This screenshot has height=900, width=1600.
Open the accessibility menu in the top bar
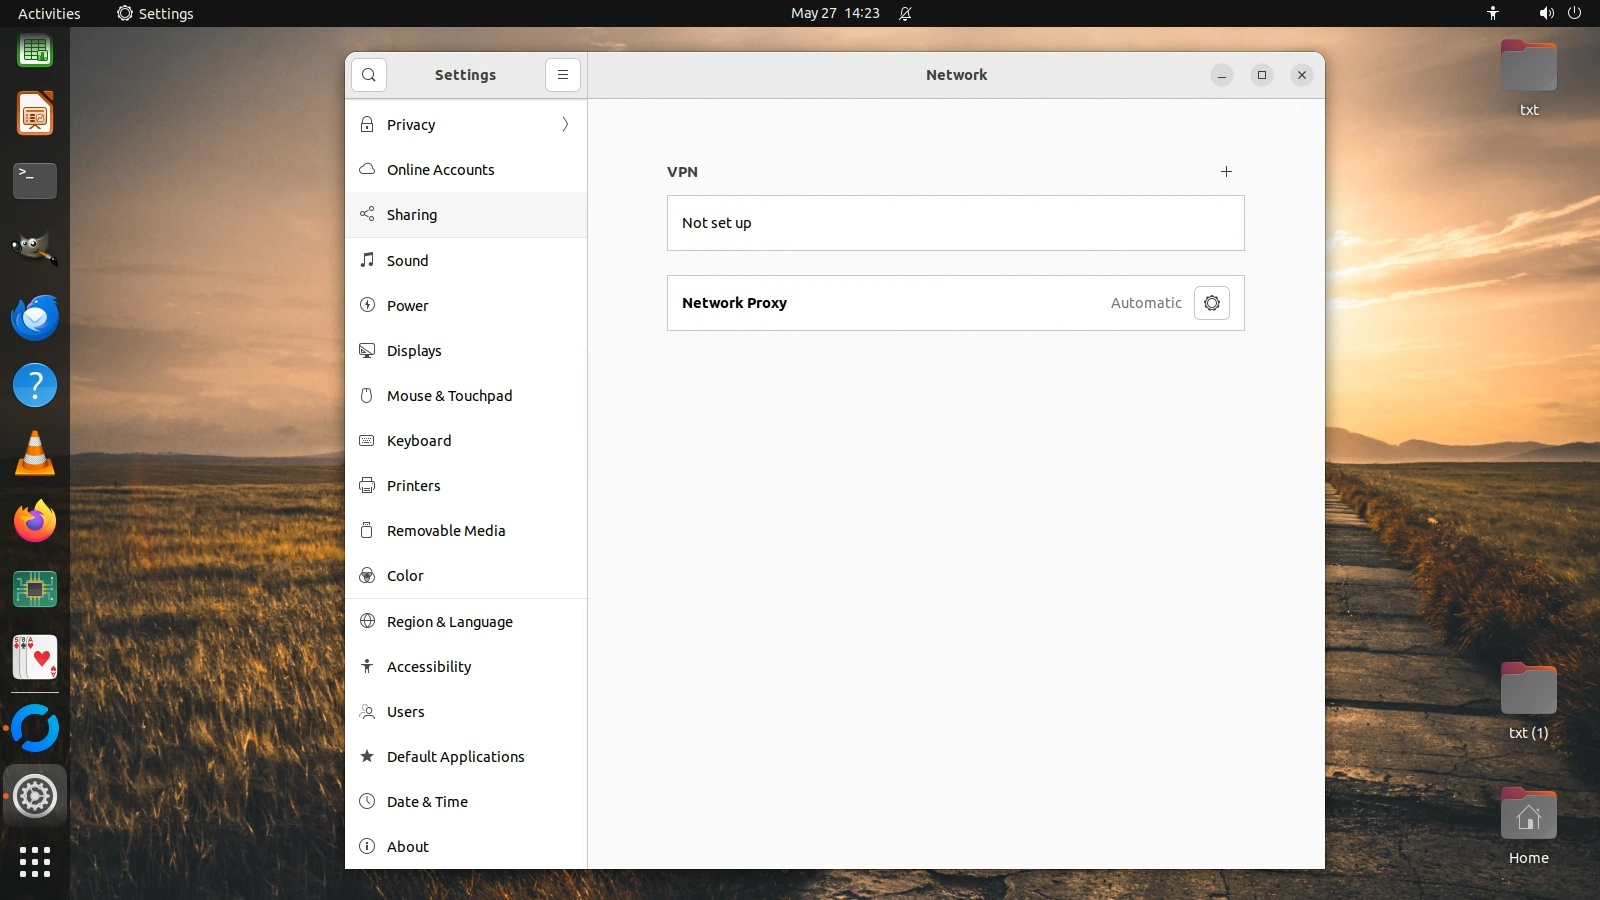(1492, 13)
